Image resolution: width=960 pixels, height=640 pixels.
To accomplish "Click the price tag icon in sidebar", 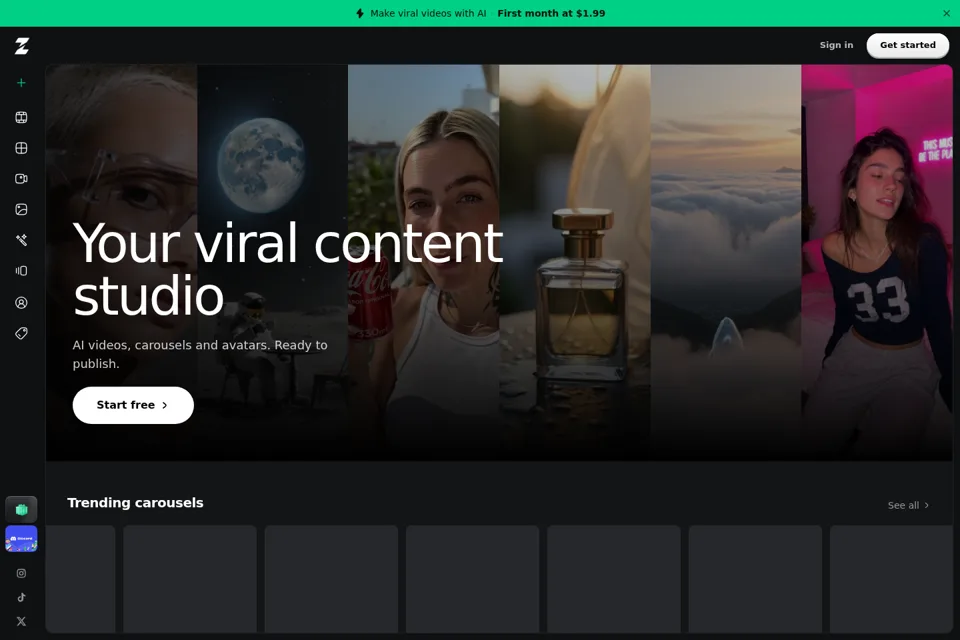I will (21, 333).
